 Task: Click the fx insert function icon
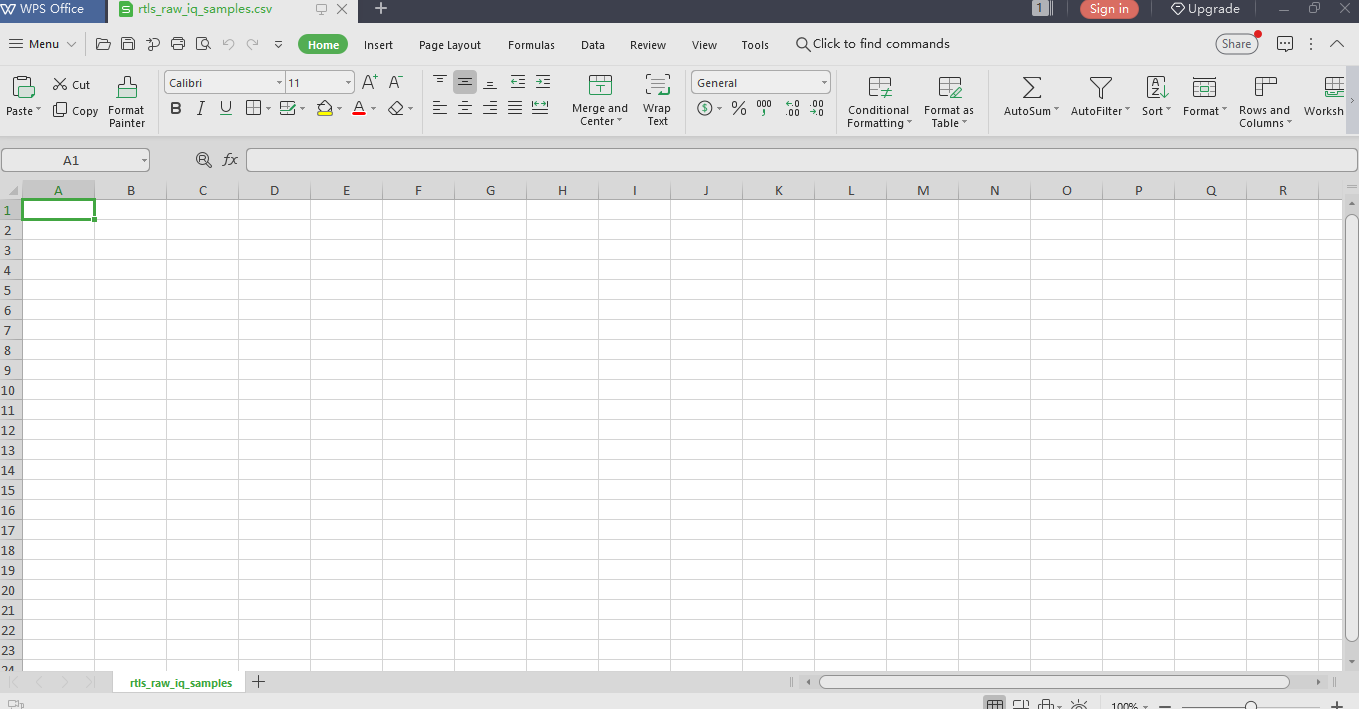pyautogui.click(x=230, y=160)
